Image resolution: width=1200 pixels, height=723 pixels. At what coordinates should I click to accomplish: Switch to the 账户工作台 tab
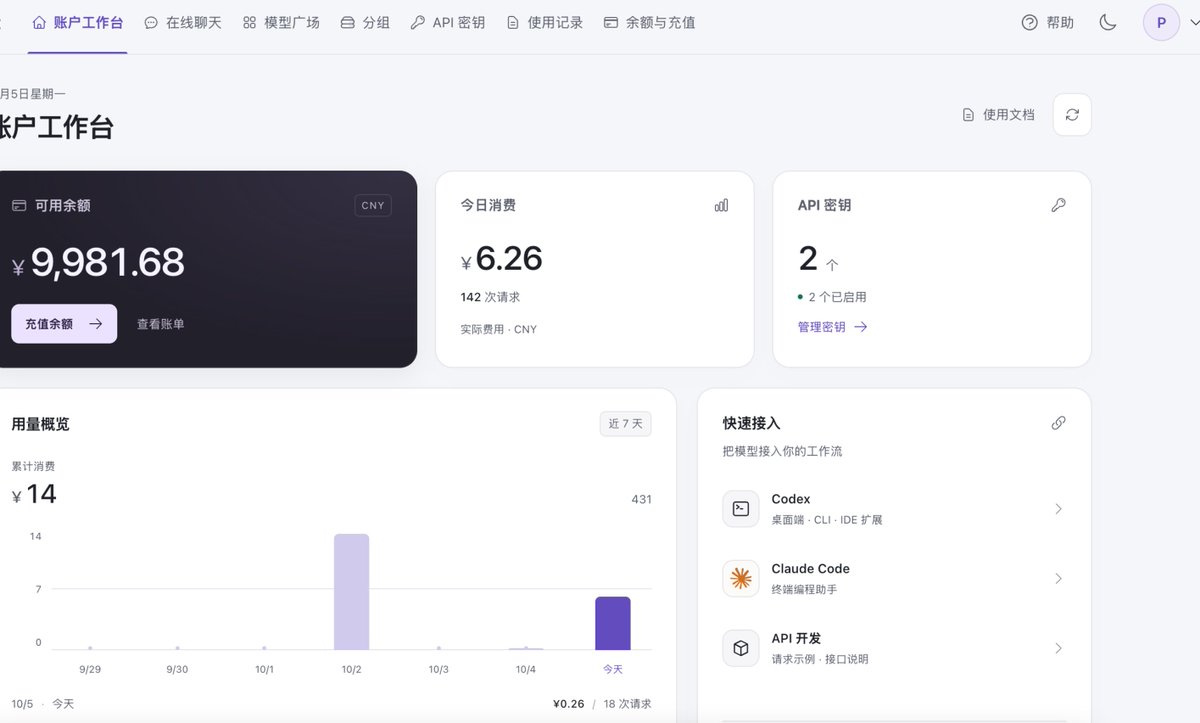[x=78, y=22]
